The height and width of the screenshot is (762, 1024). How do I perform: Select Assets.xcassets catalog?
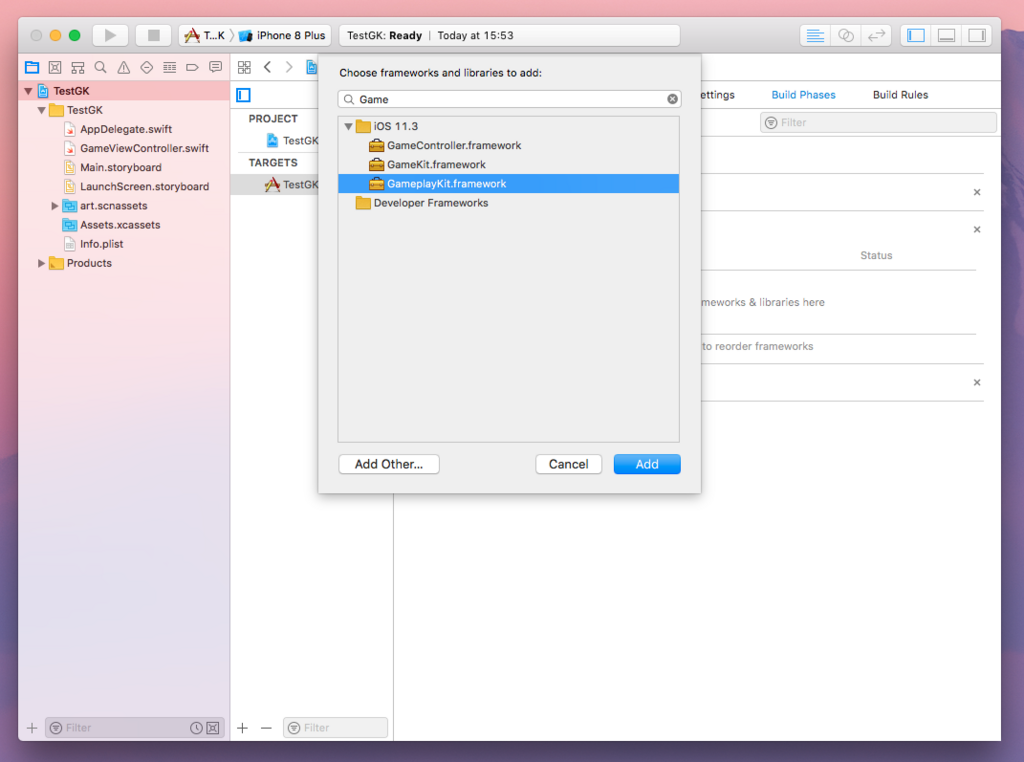click(120, 225)
